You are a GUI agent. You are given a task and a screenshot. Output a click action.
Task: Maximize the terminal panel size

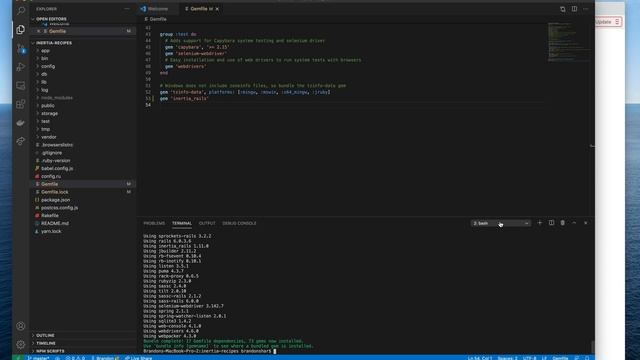[574, 223]
